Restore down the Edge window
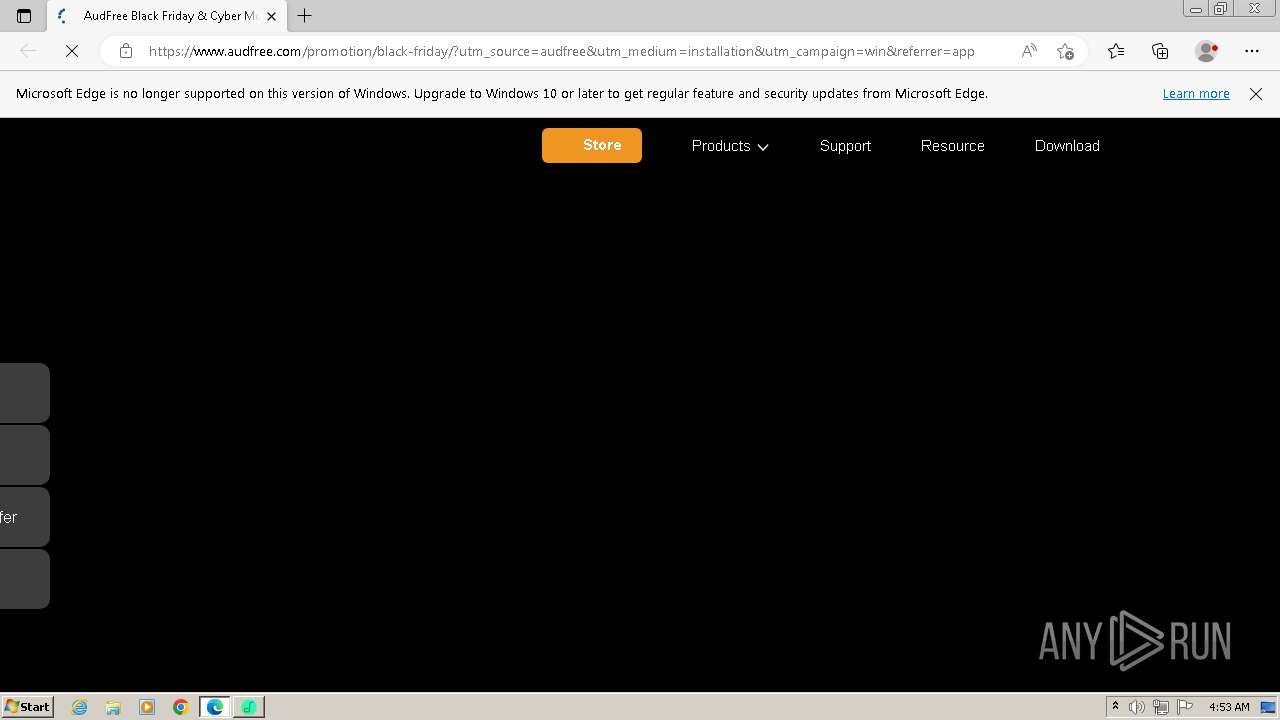 pos(1221,9)
